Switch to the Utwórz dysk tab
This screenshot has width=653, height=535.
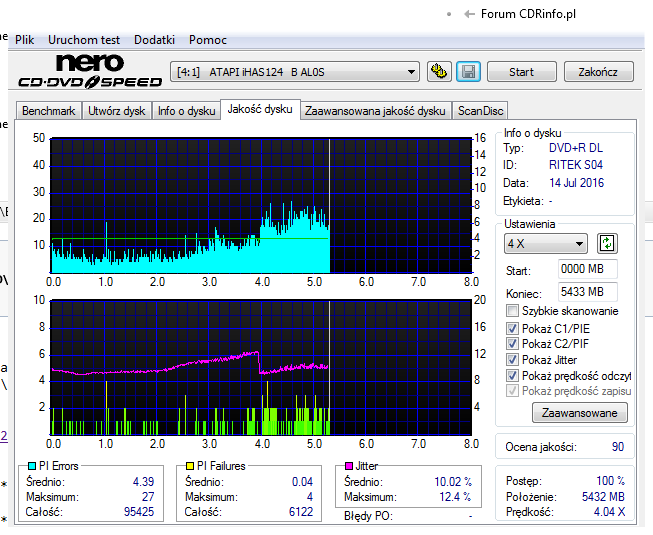pyautogui.click(x=117, y=111)
